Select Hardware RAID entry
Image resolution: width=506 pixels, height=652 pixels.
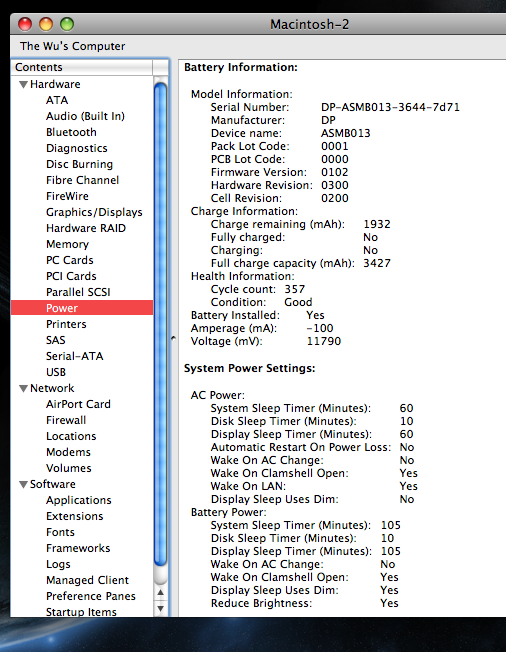[86, 228]
